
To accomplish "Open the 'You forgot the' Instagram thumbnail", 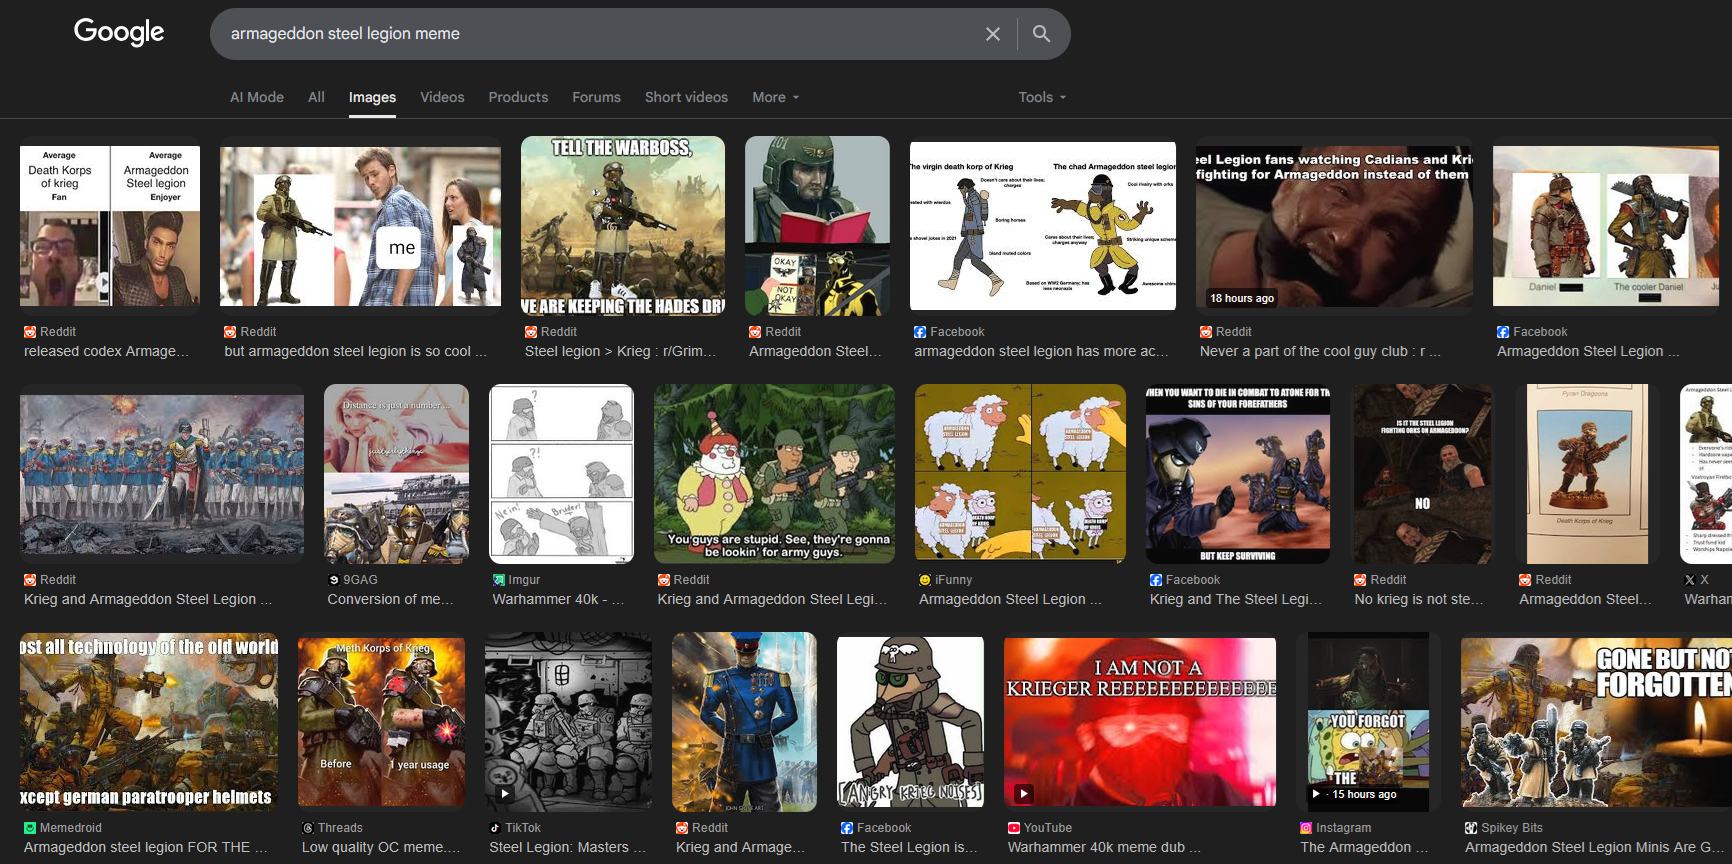I will pos(1368,722).
